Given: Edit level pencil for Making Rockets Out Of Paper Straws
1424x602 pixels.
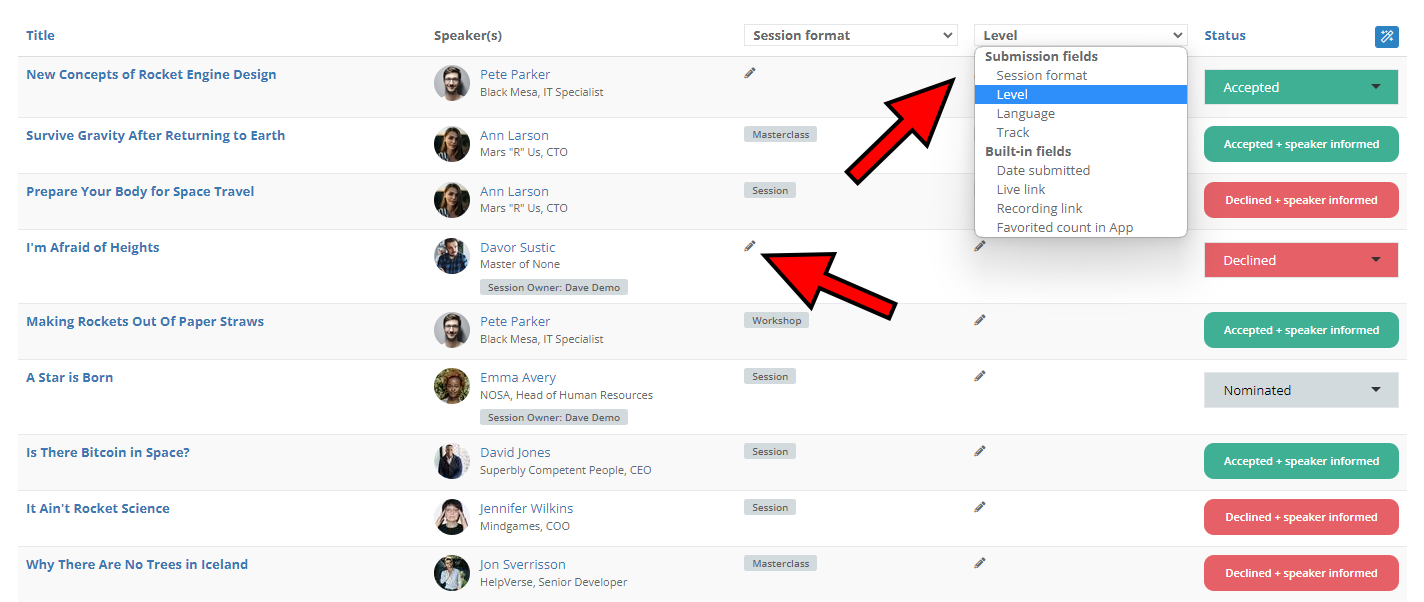Looking at the screenshot, I should coord(980,320).
